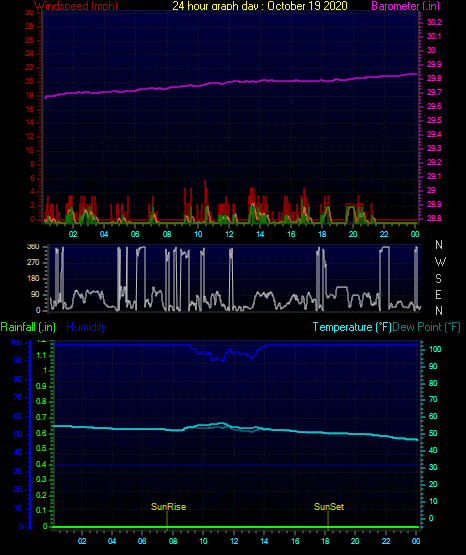Click the E compass direction label

tap(438, 294)
